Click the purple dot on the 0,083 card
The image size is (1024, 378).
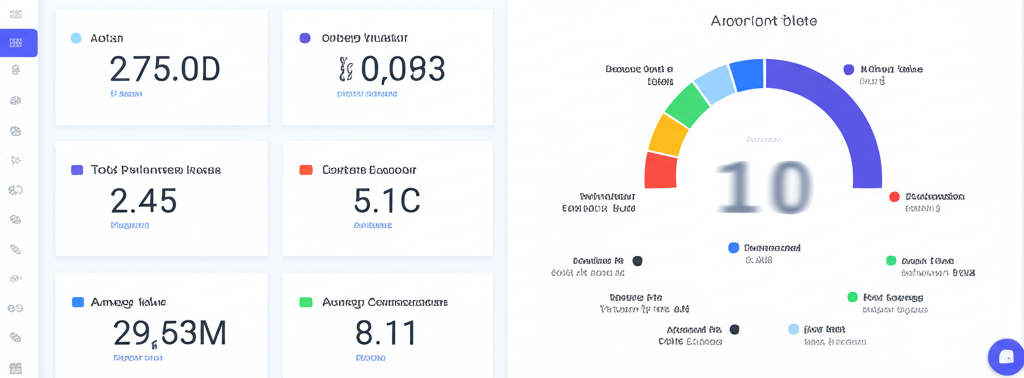click(x=304, y=38)
